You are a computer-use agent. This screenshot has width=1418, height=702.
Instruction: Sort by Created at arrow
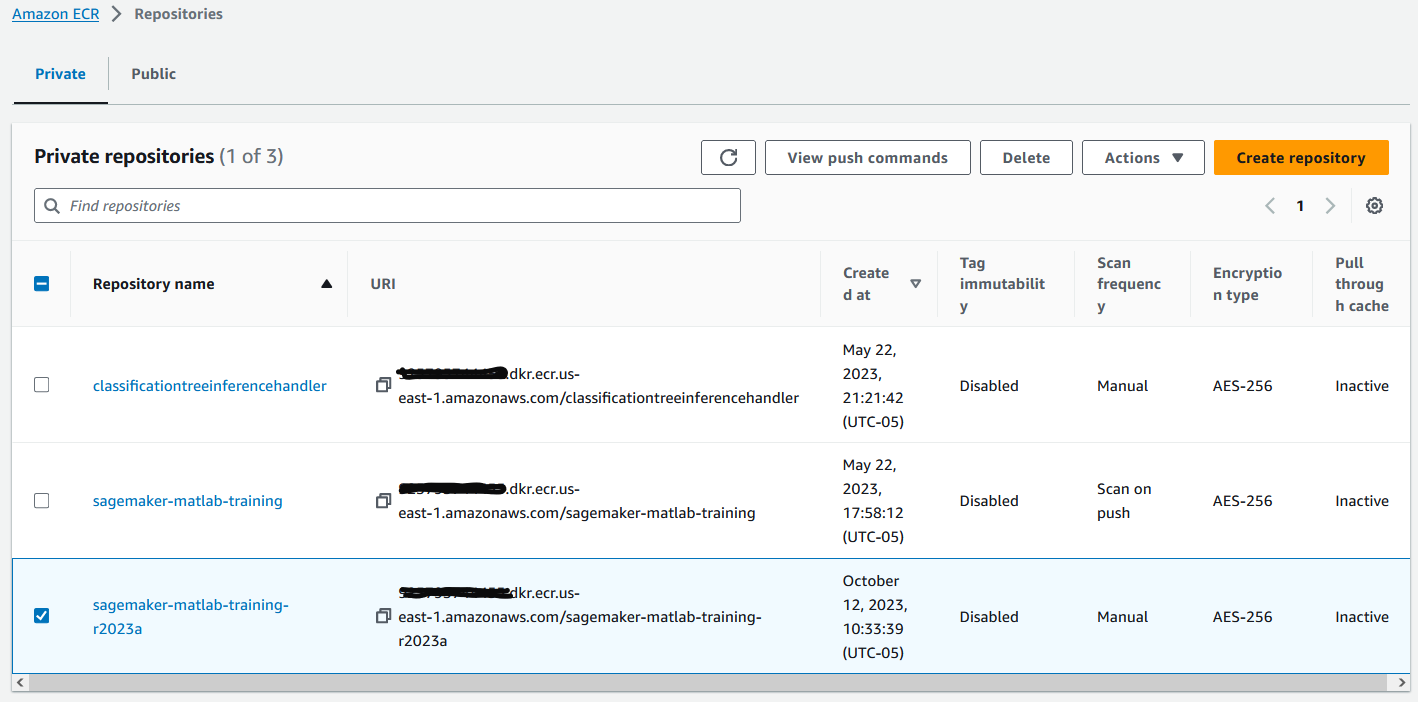pyautogui.click(x=916, y=284)
